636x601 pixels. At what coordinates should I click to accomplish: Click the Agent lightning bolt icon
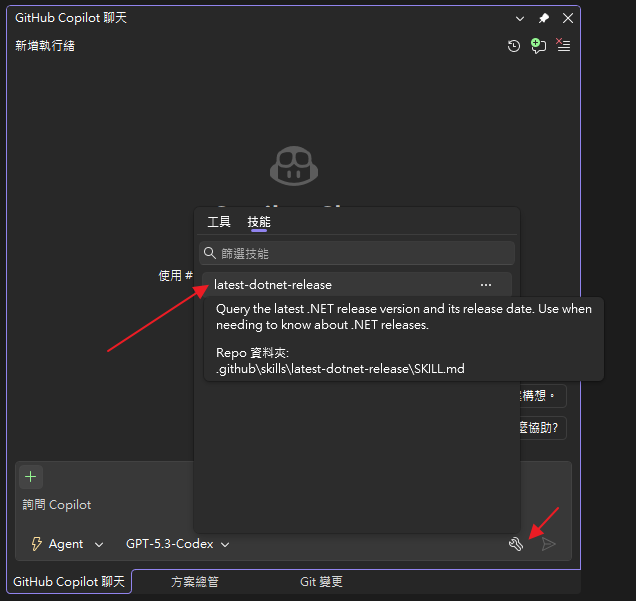pyautogui.click(x=37, y=544)
